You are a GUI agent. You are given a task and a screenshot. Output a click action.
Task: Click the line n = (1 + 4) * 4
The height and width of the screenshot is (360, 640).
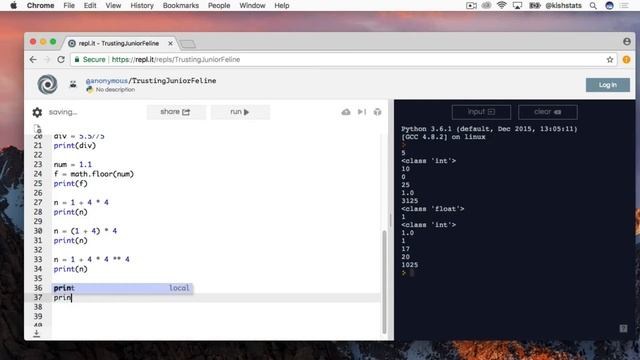click(85, 231)
